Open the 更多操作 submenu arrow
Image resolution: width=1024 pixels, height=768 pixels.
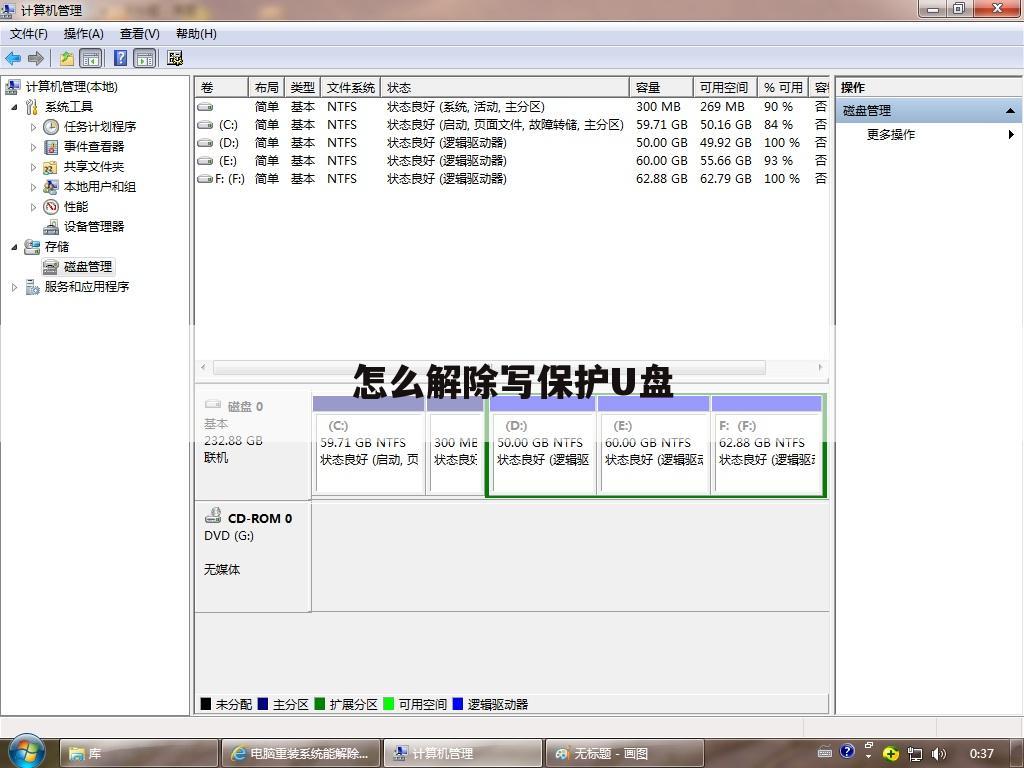point(1011,135)
